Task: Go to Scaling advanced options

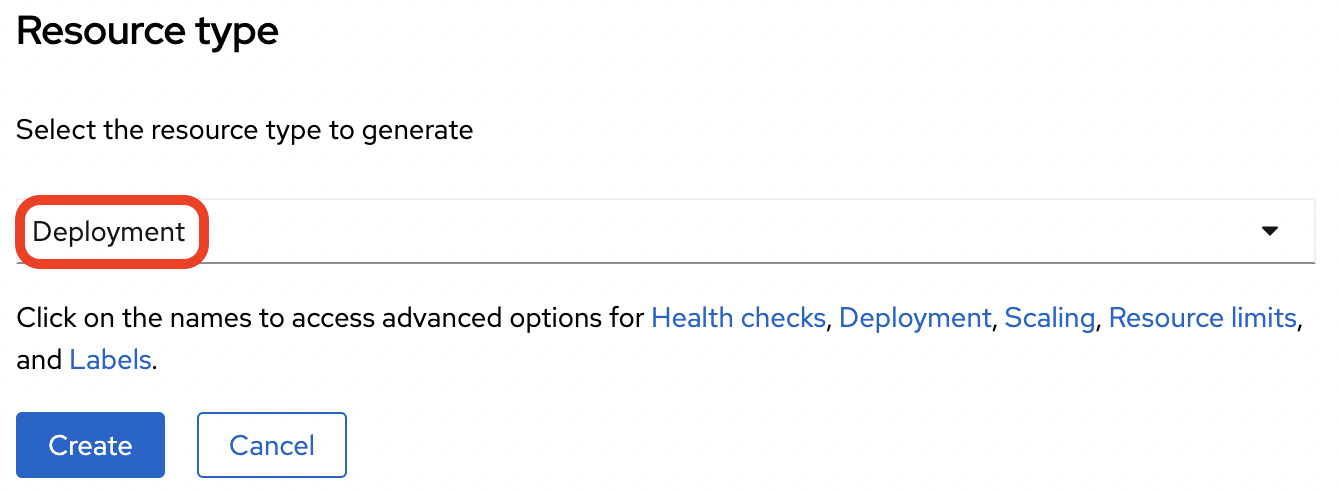Action: (1049, 318)
